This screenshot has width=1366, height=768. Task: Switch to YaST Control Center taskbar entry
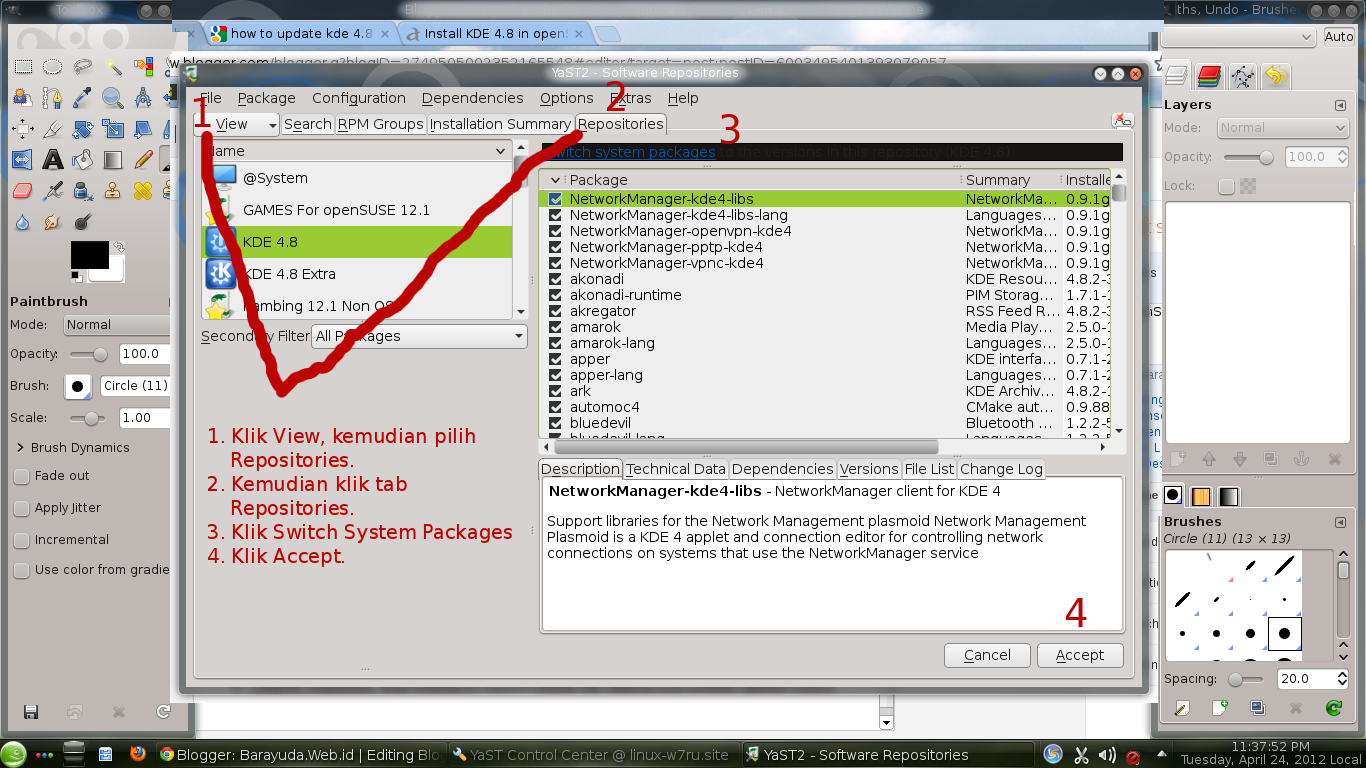coord(591,755)
